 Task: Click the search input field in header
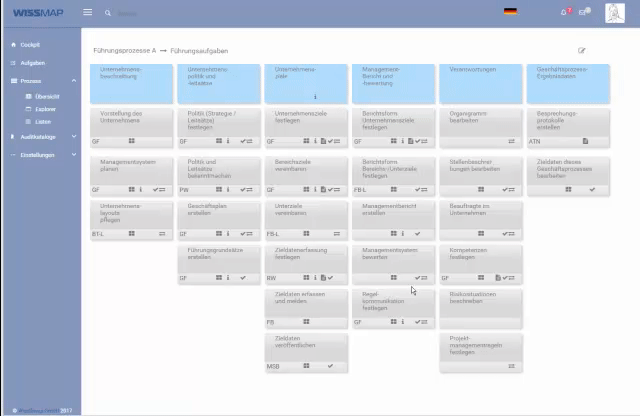[x=150, y=13]
